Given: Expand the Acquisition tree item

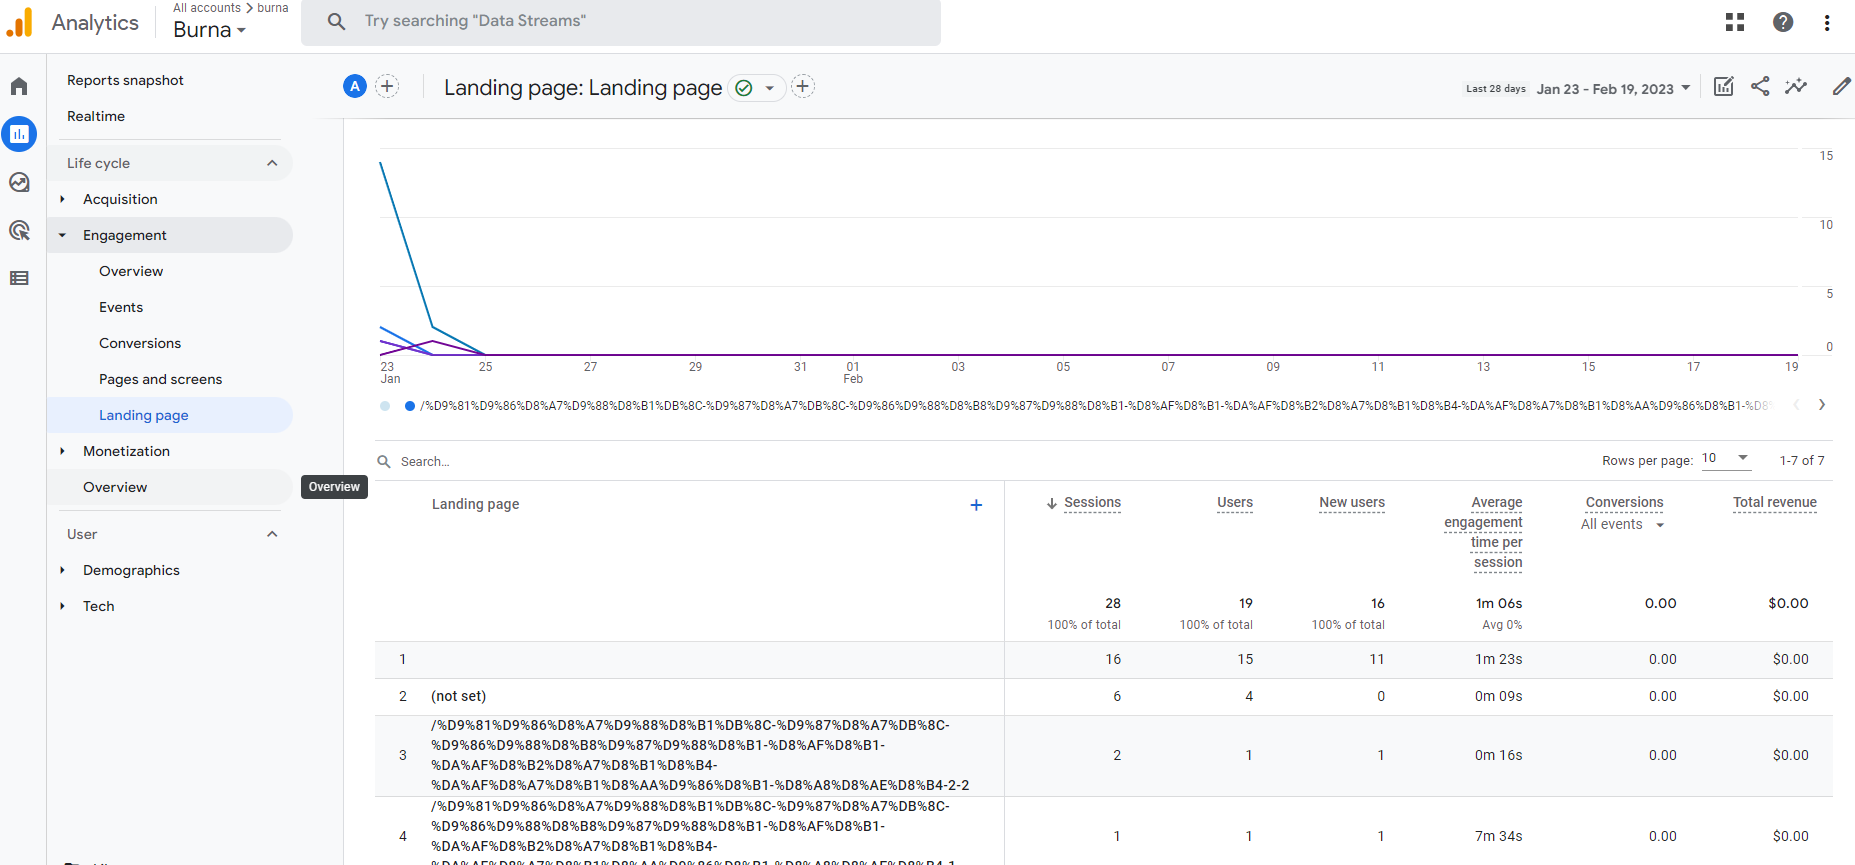Looking at the screenshot, I should 62,199.
